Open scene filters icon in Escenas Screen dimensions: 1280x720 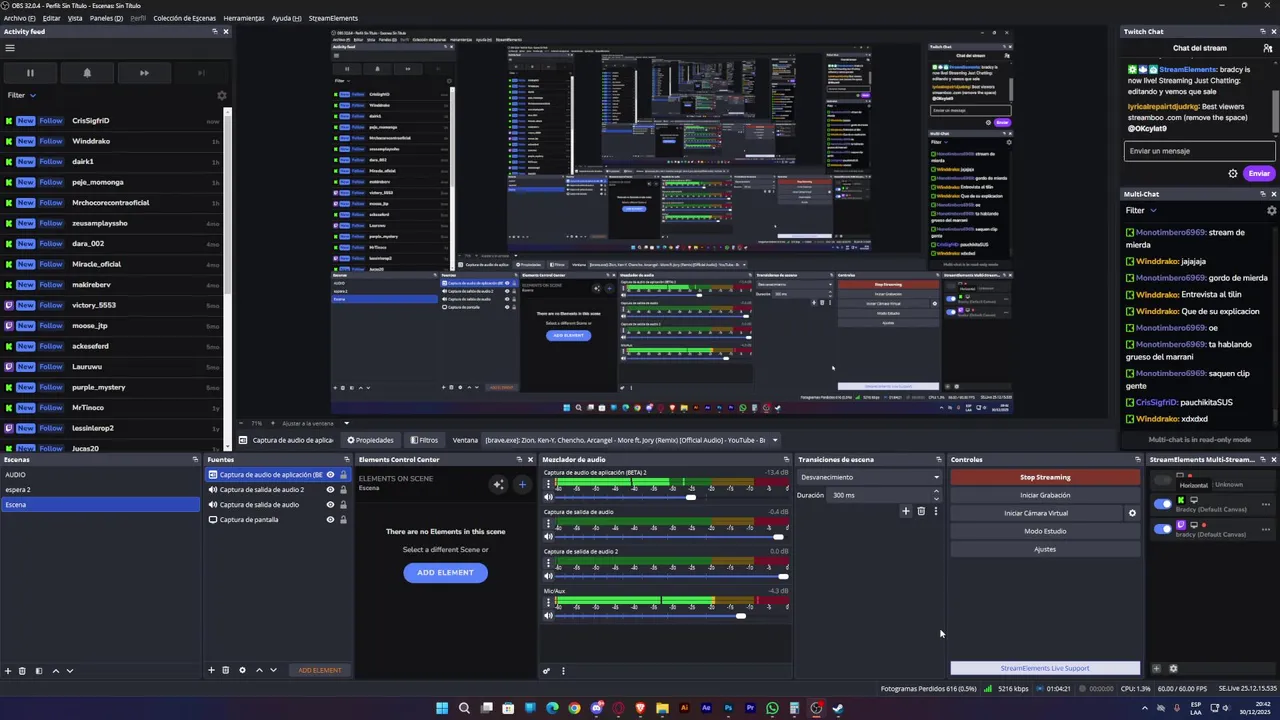click(39, 671)
